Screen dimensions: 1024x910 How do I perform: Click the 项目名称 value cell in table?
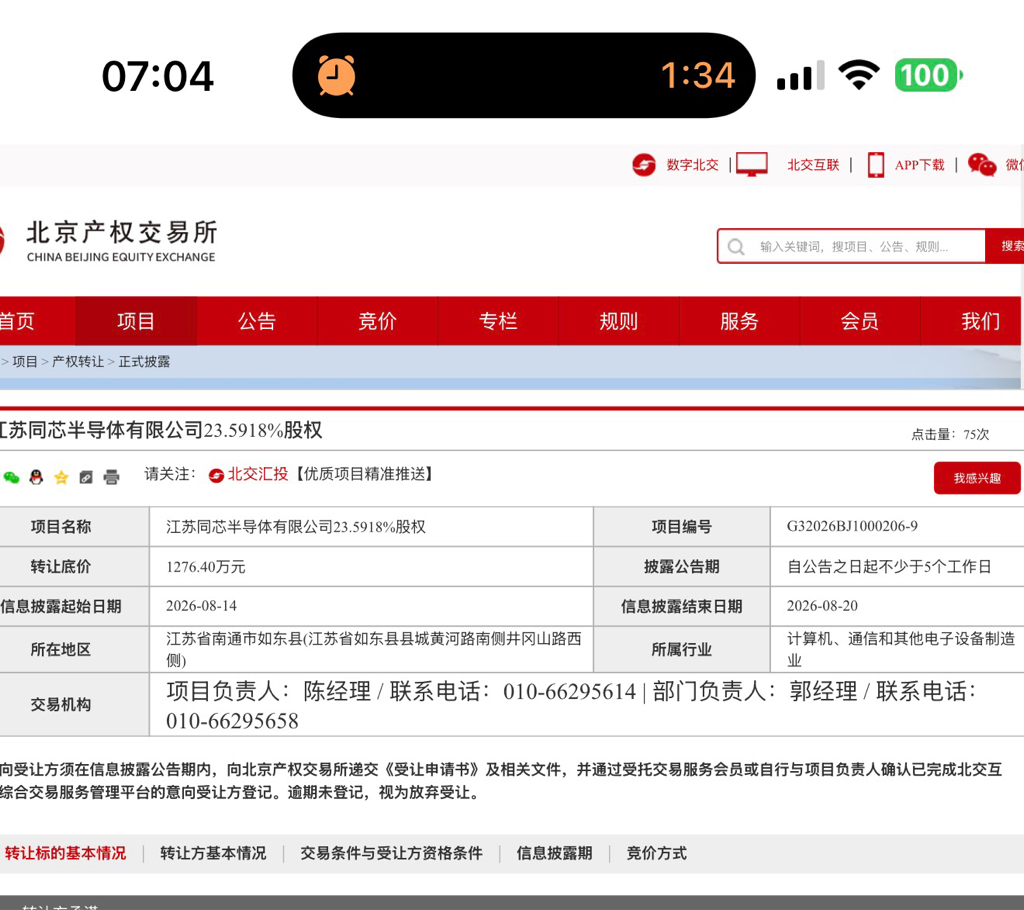tap(371, 527)
